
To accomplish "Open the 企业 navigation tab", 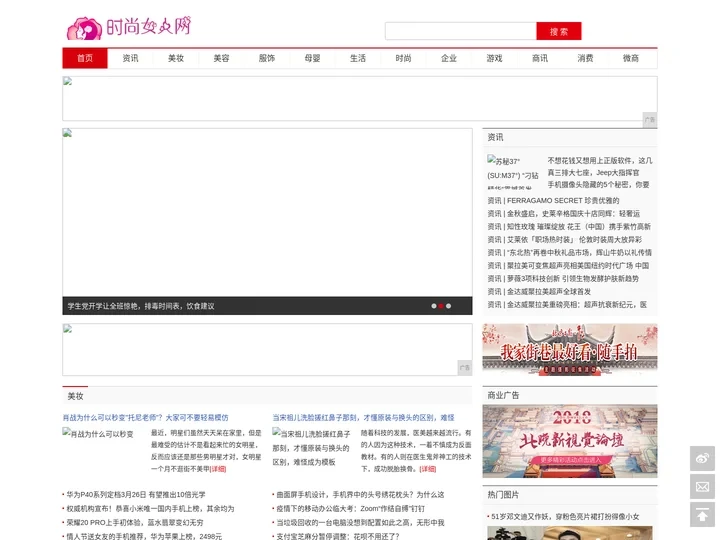I will [x=449, y=58].
